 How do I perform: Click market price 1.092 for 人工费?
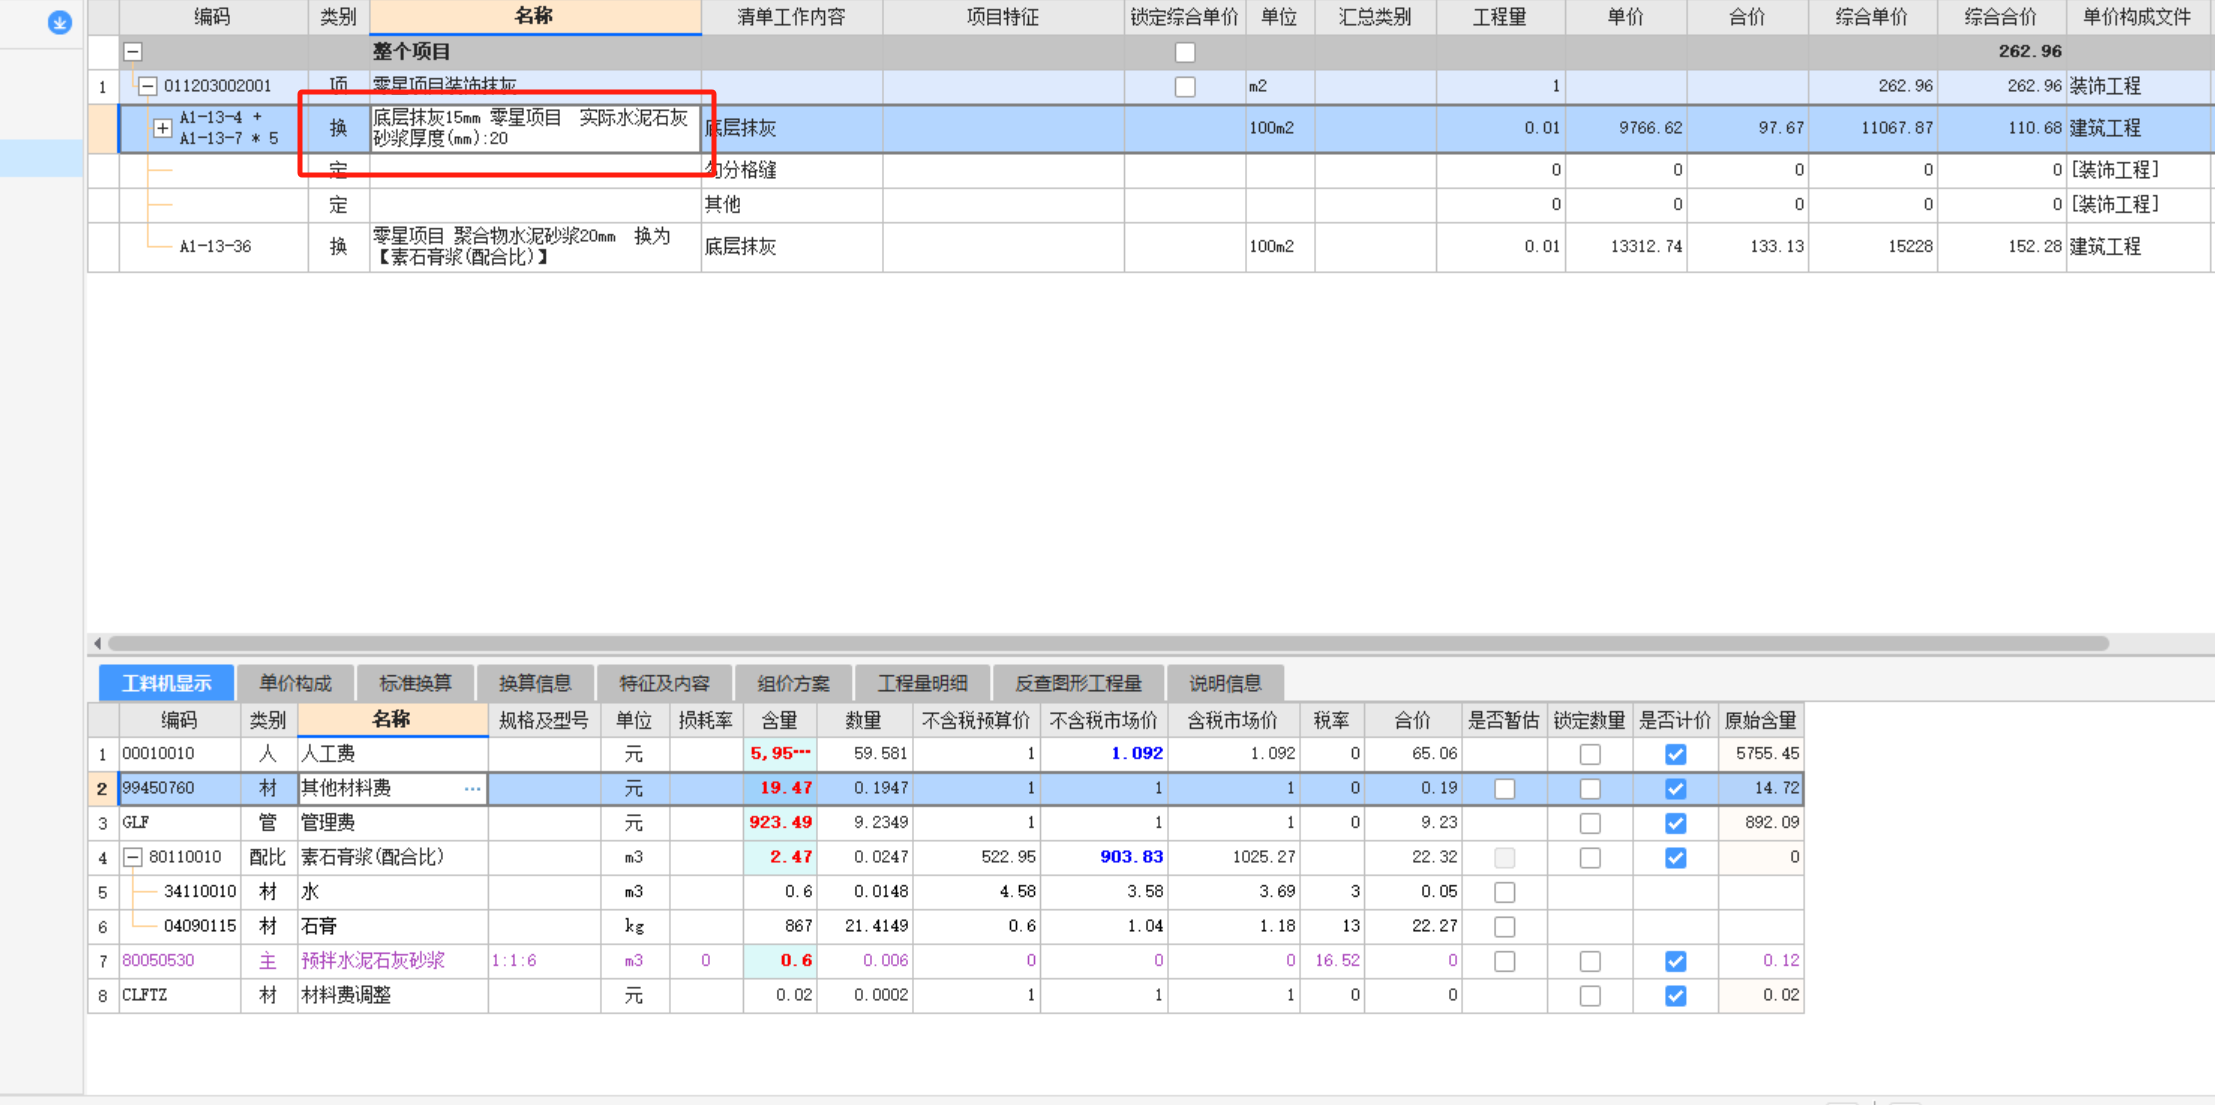1104,754
